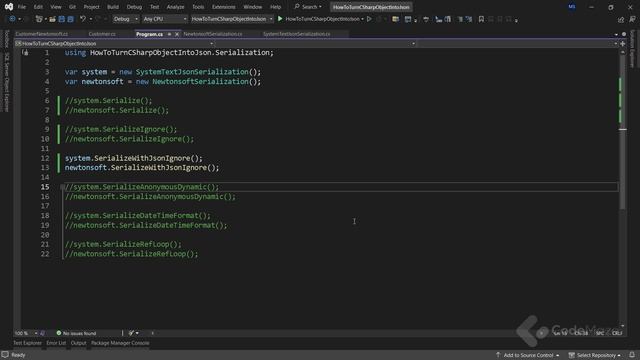
Task: Open the Window menu
Action: (253, 7)
